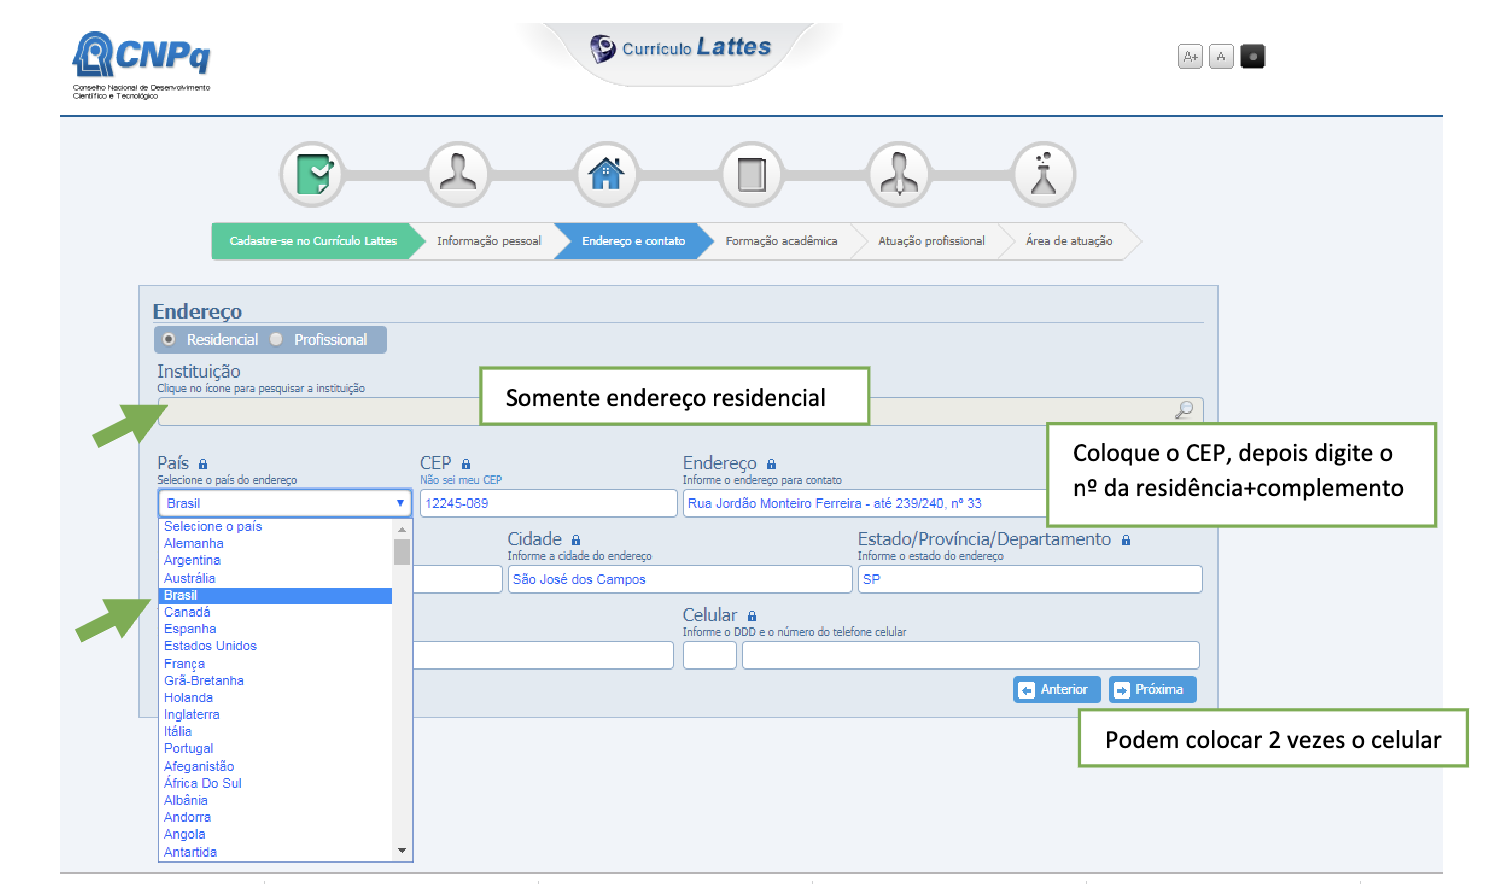Viewport: 1508px width, 884px height.
Task: Open the Formação acadêmica step tab
Action: pos(781,241)
